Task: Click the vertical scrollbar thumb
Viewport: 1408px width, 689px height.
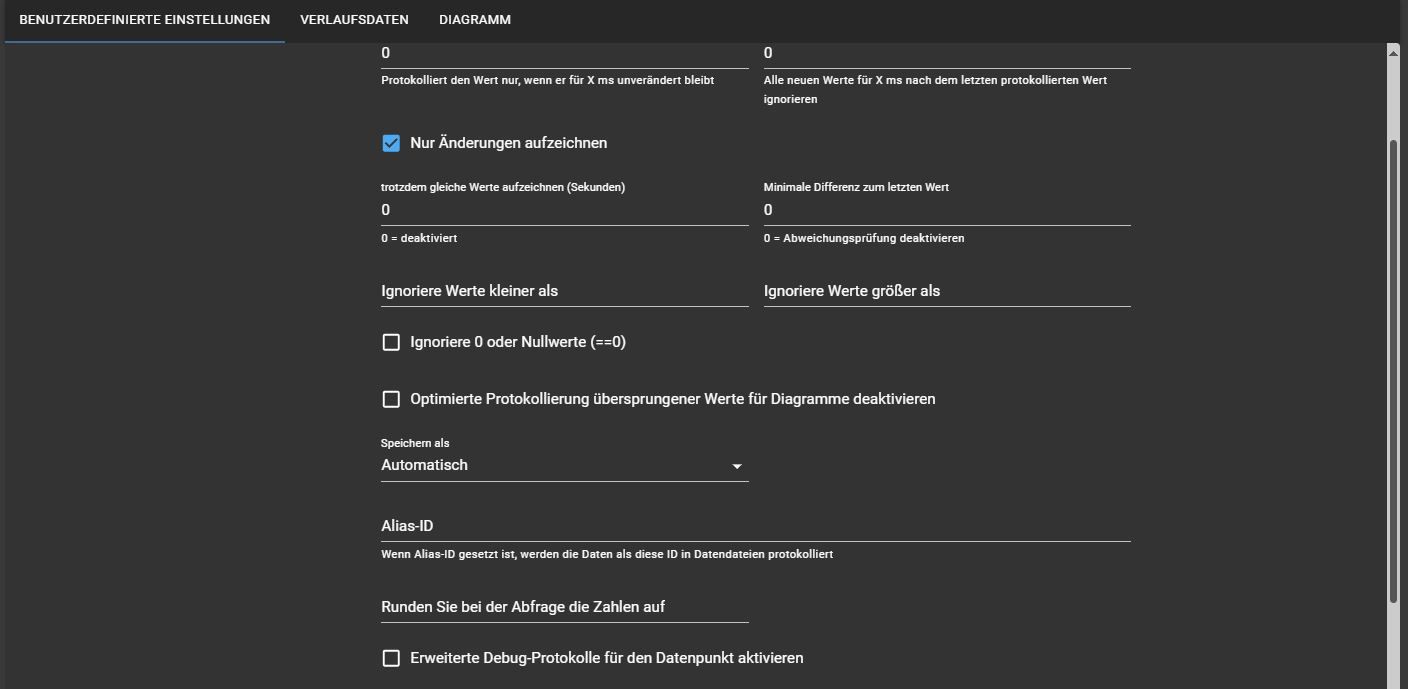Action: 1393,370
